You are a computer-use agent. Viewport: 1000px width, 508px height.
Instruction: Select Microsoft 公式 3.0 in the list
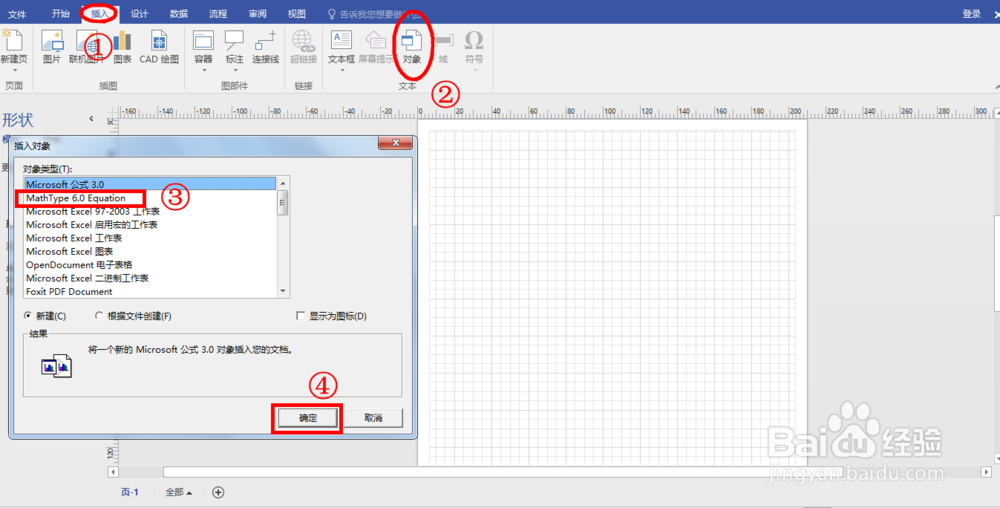click(150, 184)
